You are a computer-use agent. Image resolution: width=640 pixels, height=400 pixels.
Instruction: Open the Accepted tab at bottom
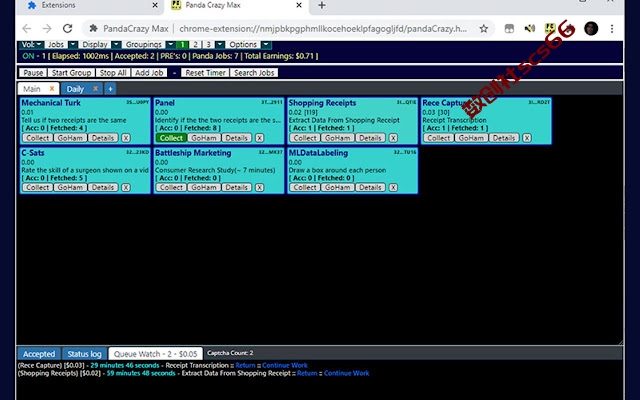point(39,354)
